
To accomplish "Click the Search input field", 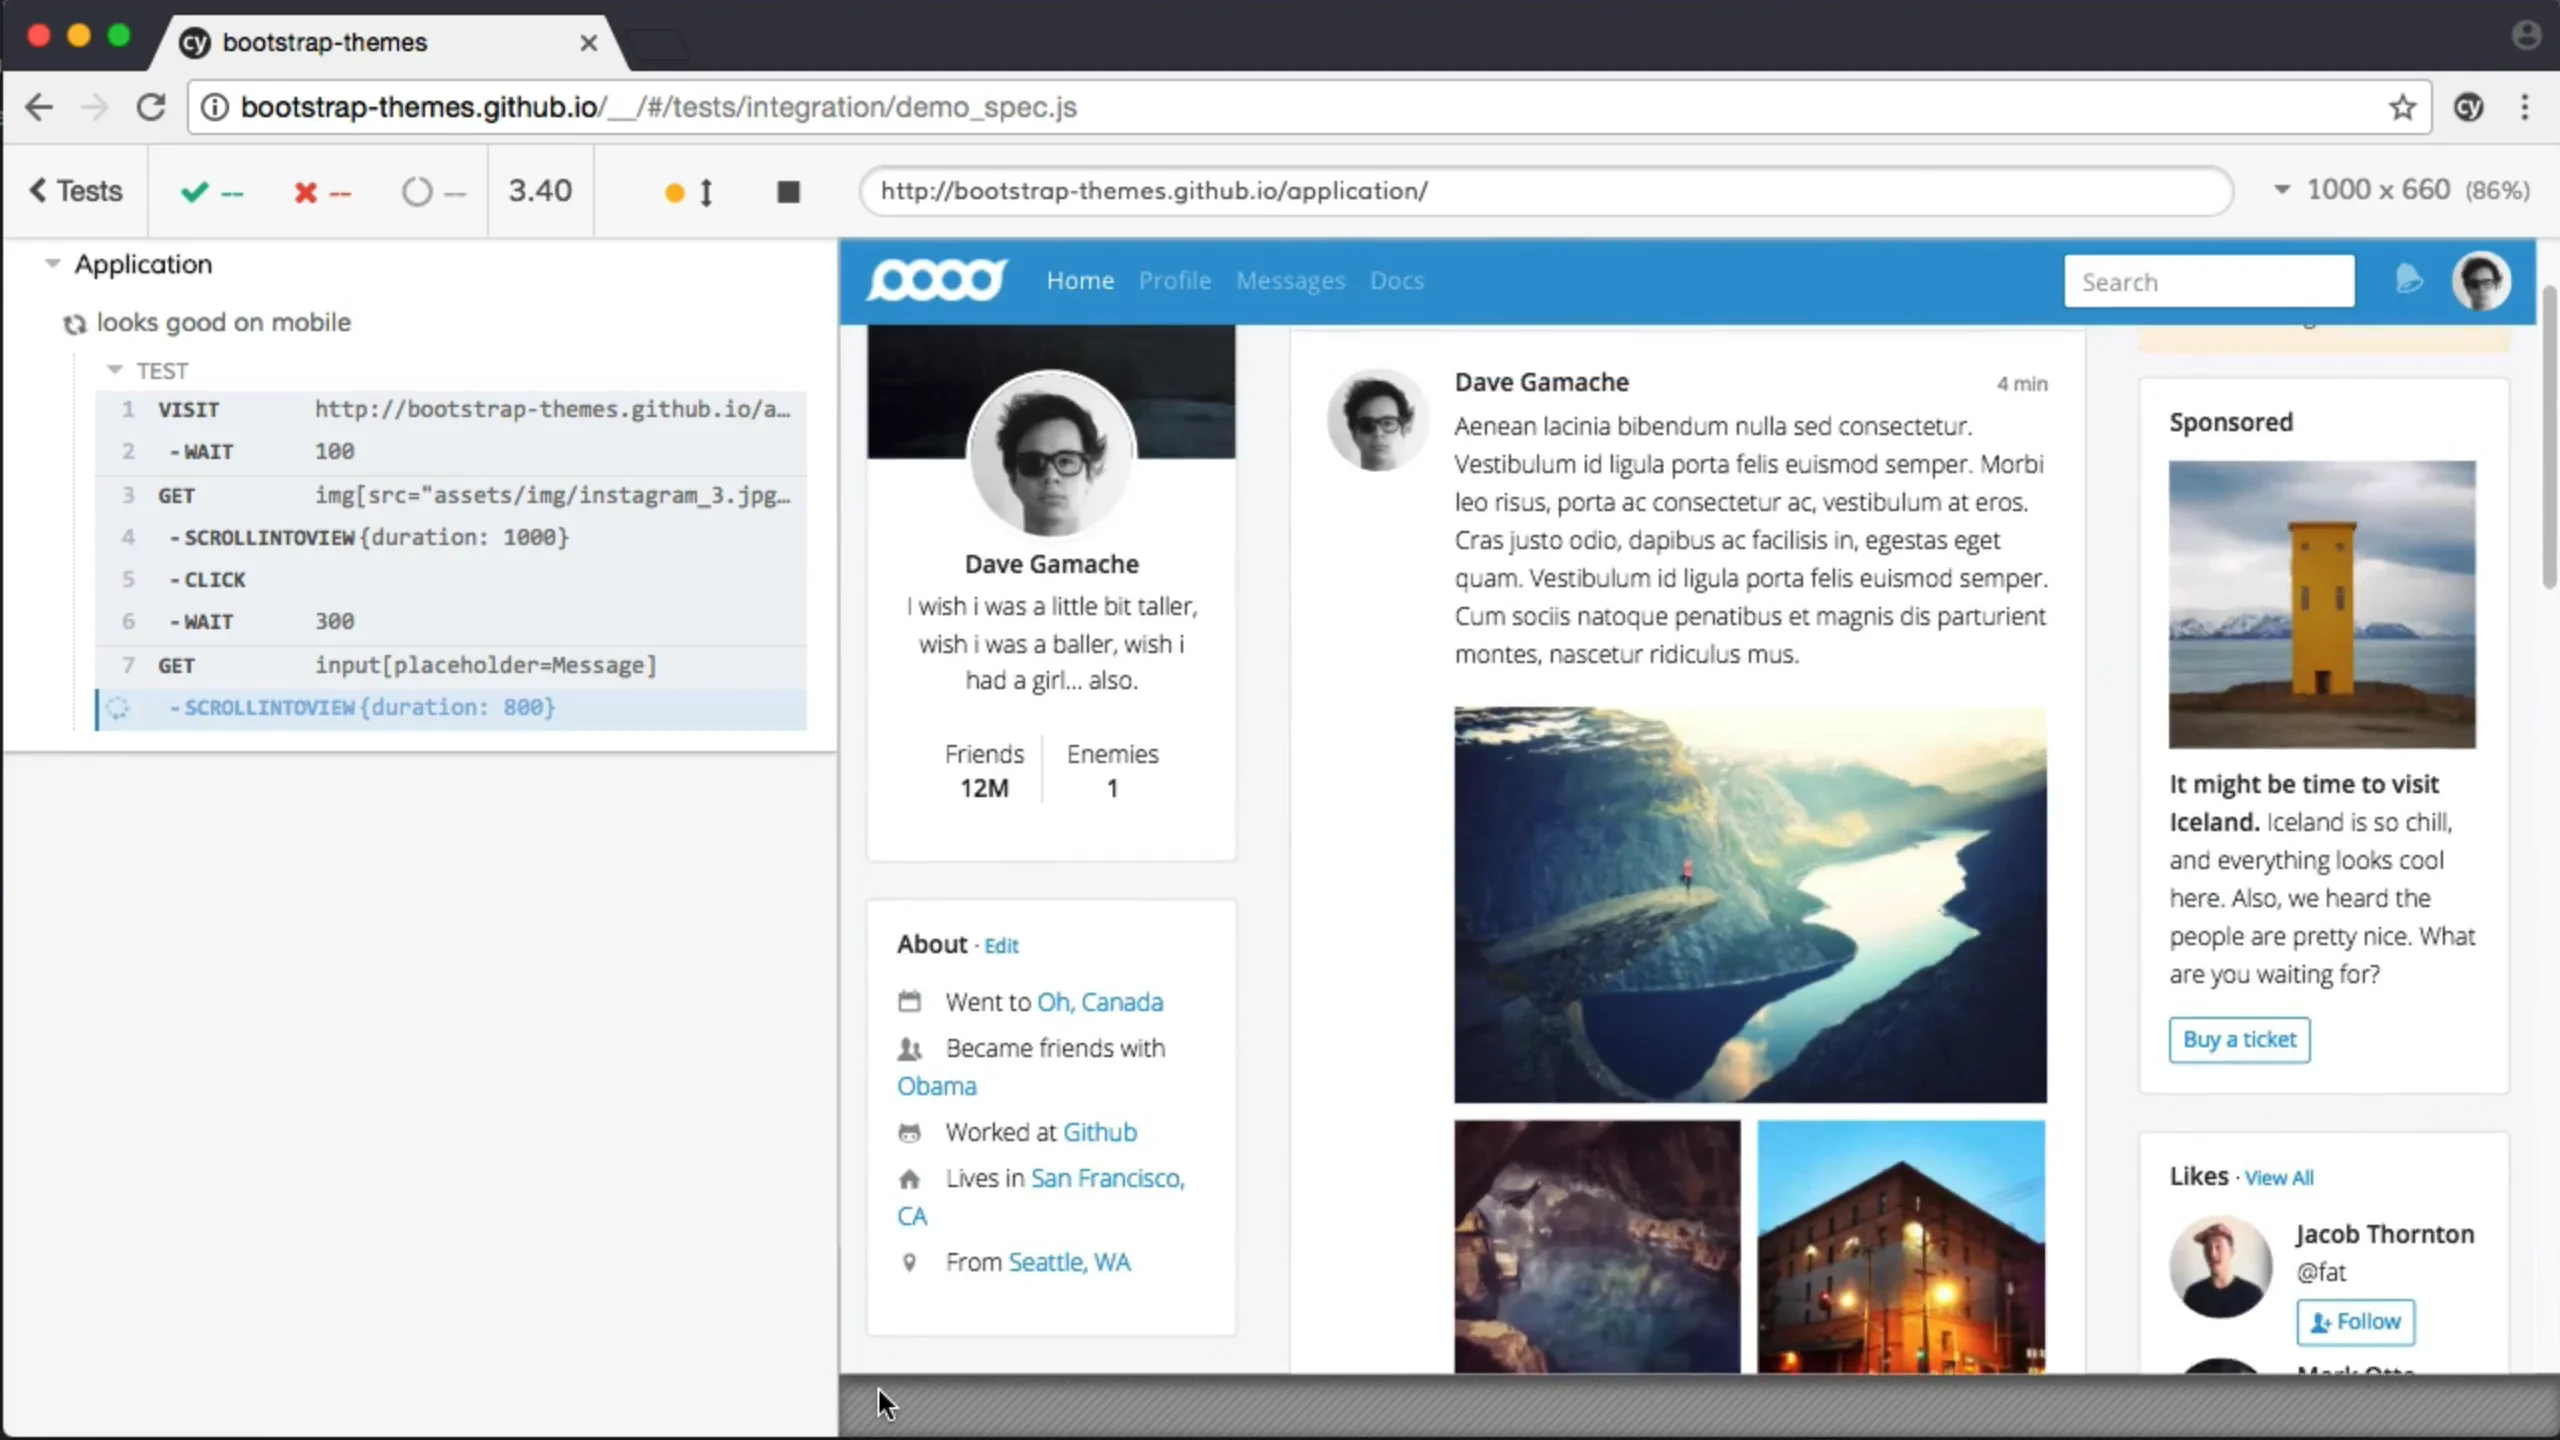I will click(x=2208, y=282).
